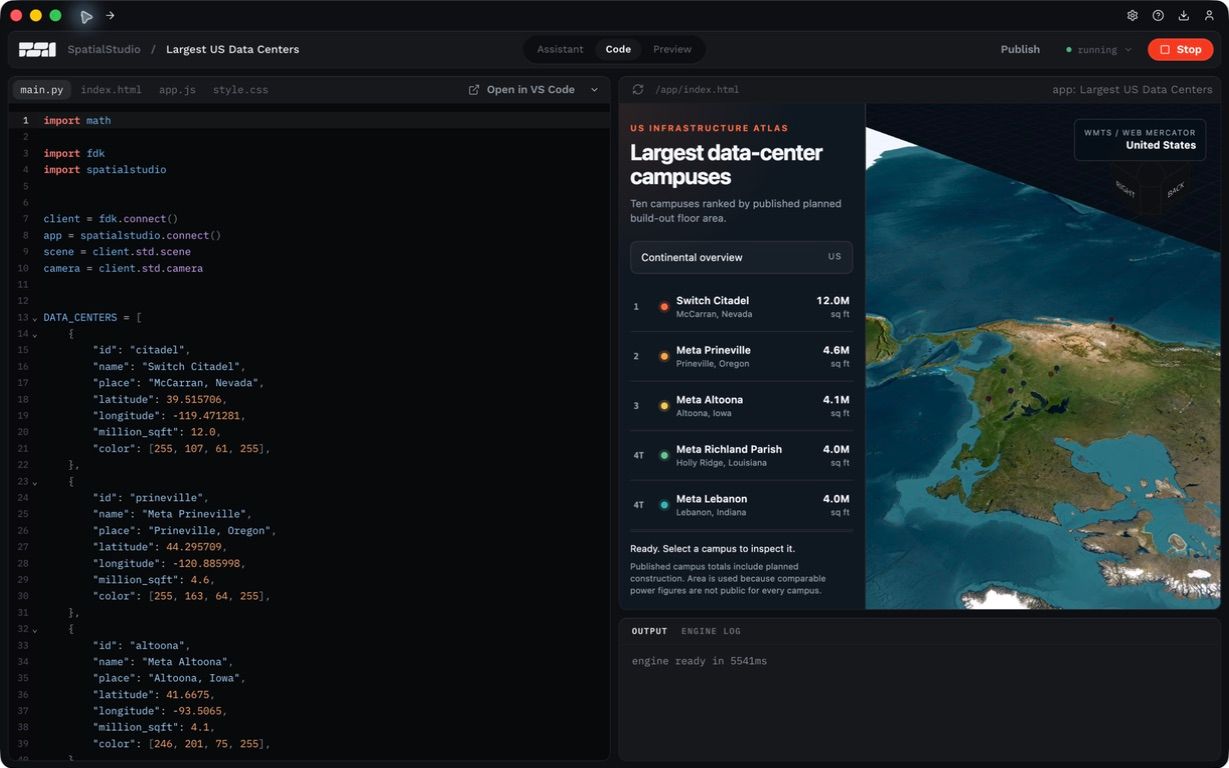
Task: Click the SpatialStudio breadcrumb link
Action: 104,49
